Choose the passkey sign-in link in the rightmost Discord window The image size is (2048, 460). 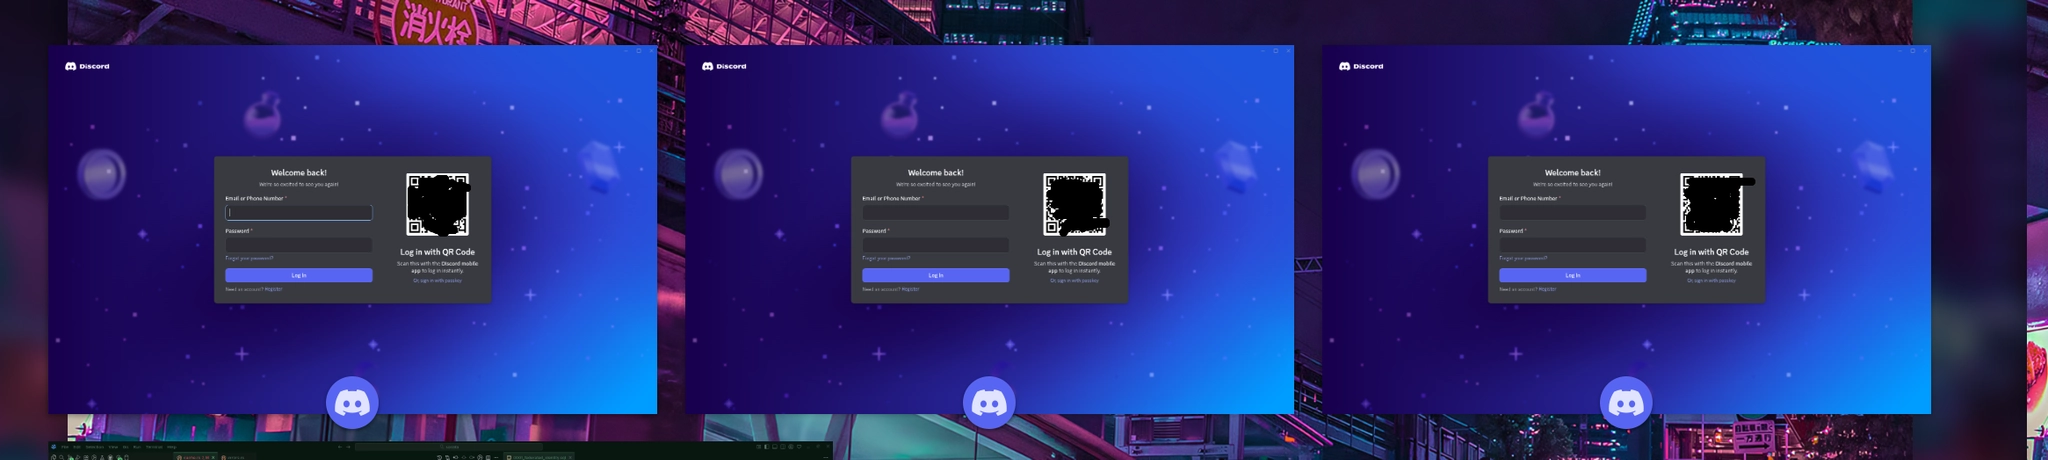1711,280
